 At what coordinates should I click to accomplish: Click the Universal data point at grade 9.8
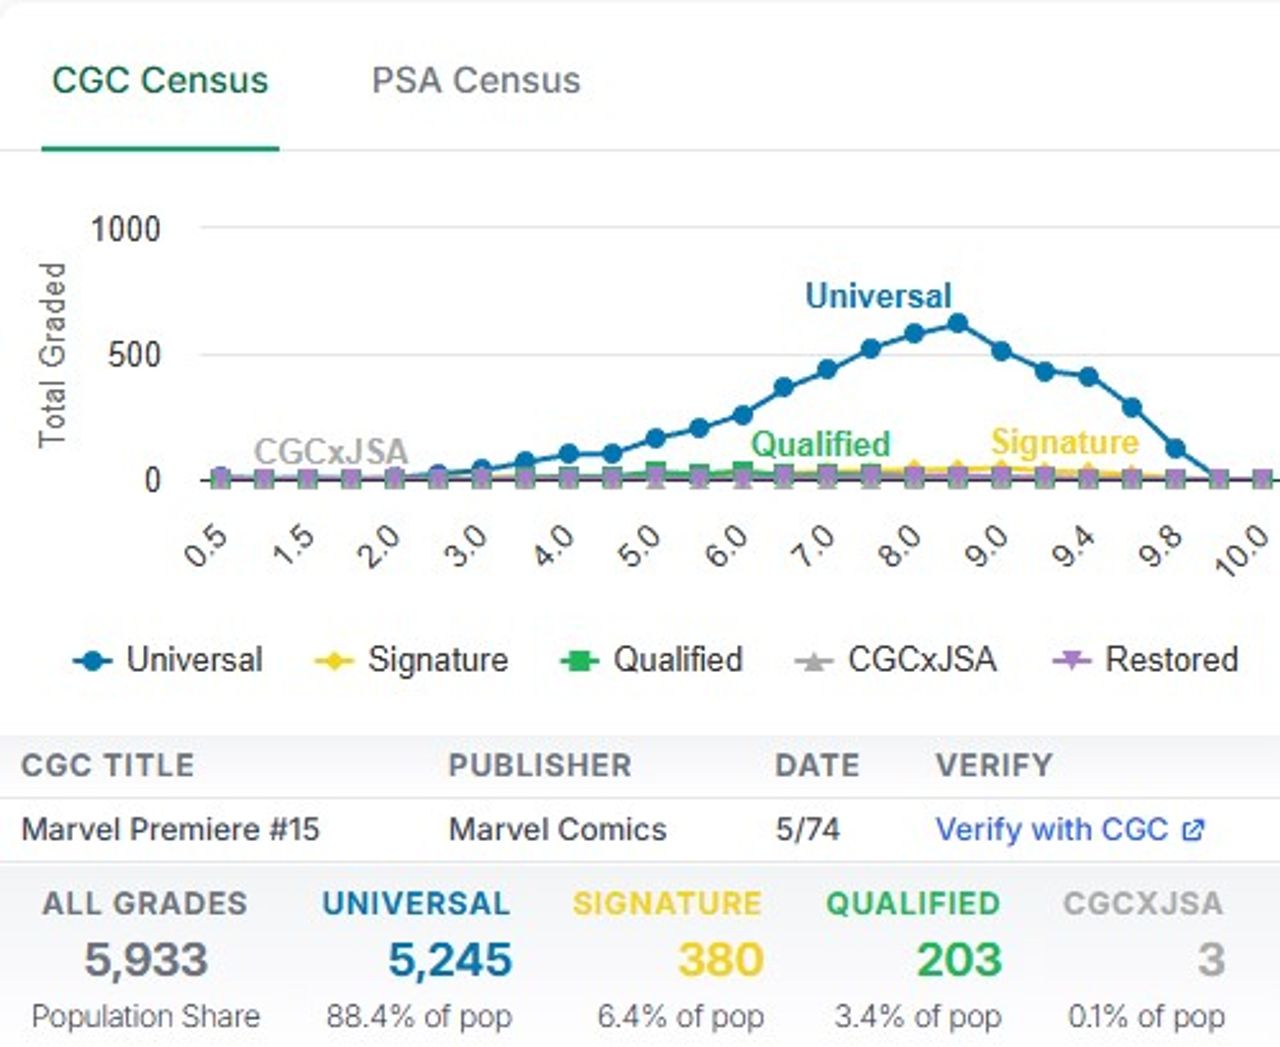(1175, 449)
